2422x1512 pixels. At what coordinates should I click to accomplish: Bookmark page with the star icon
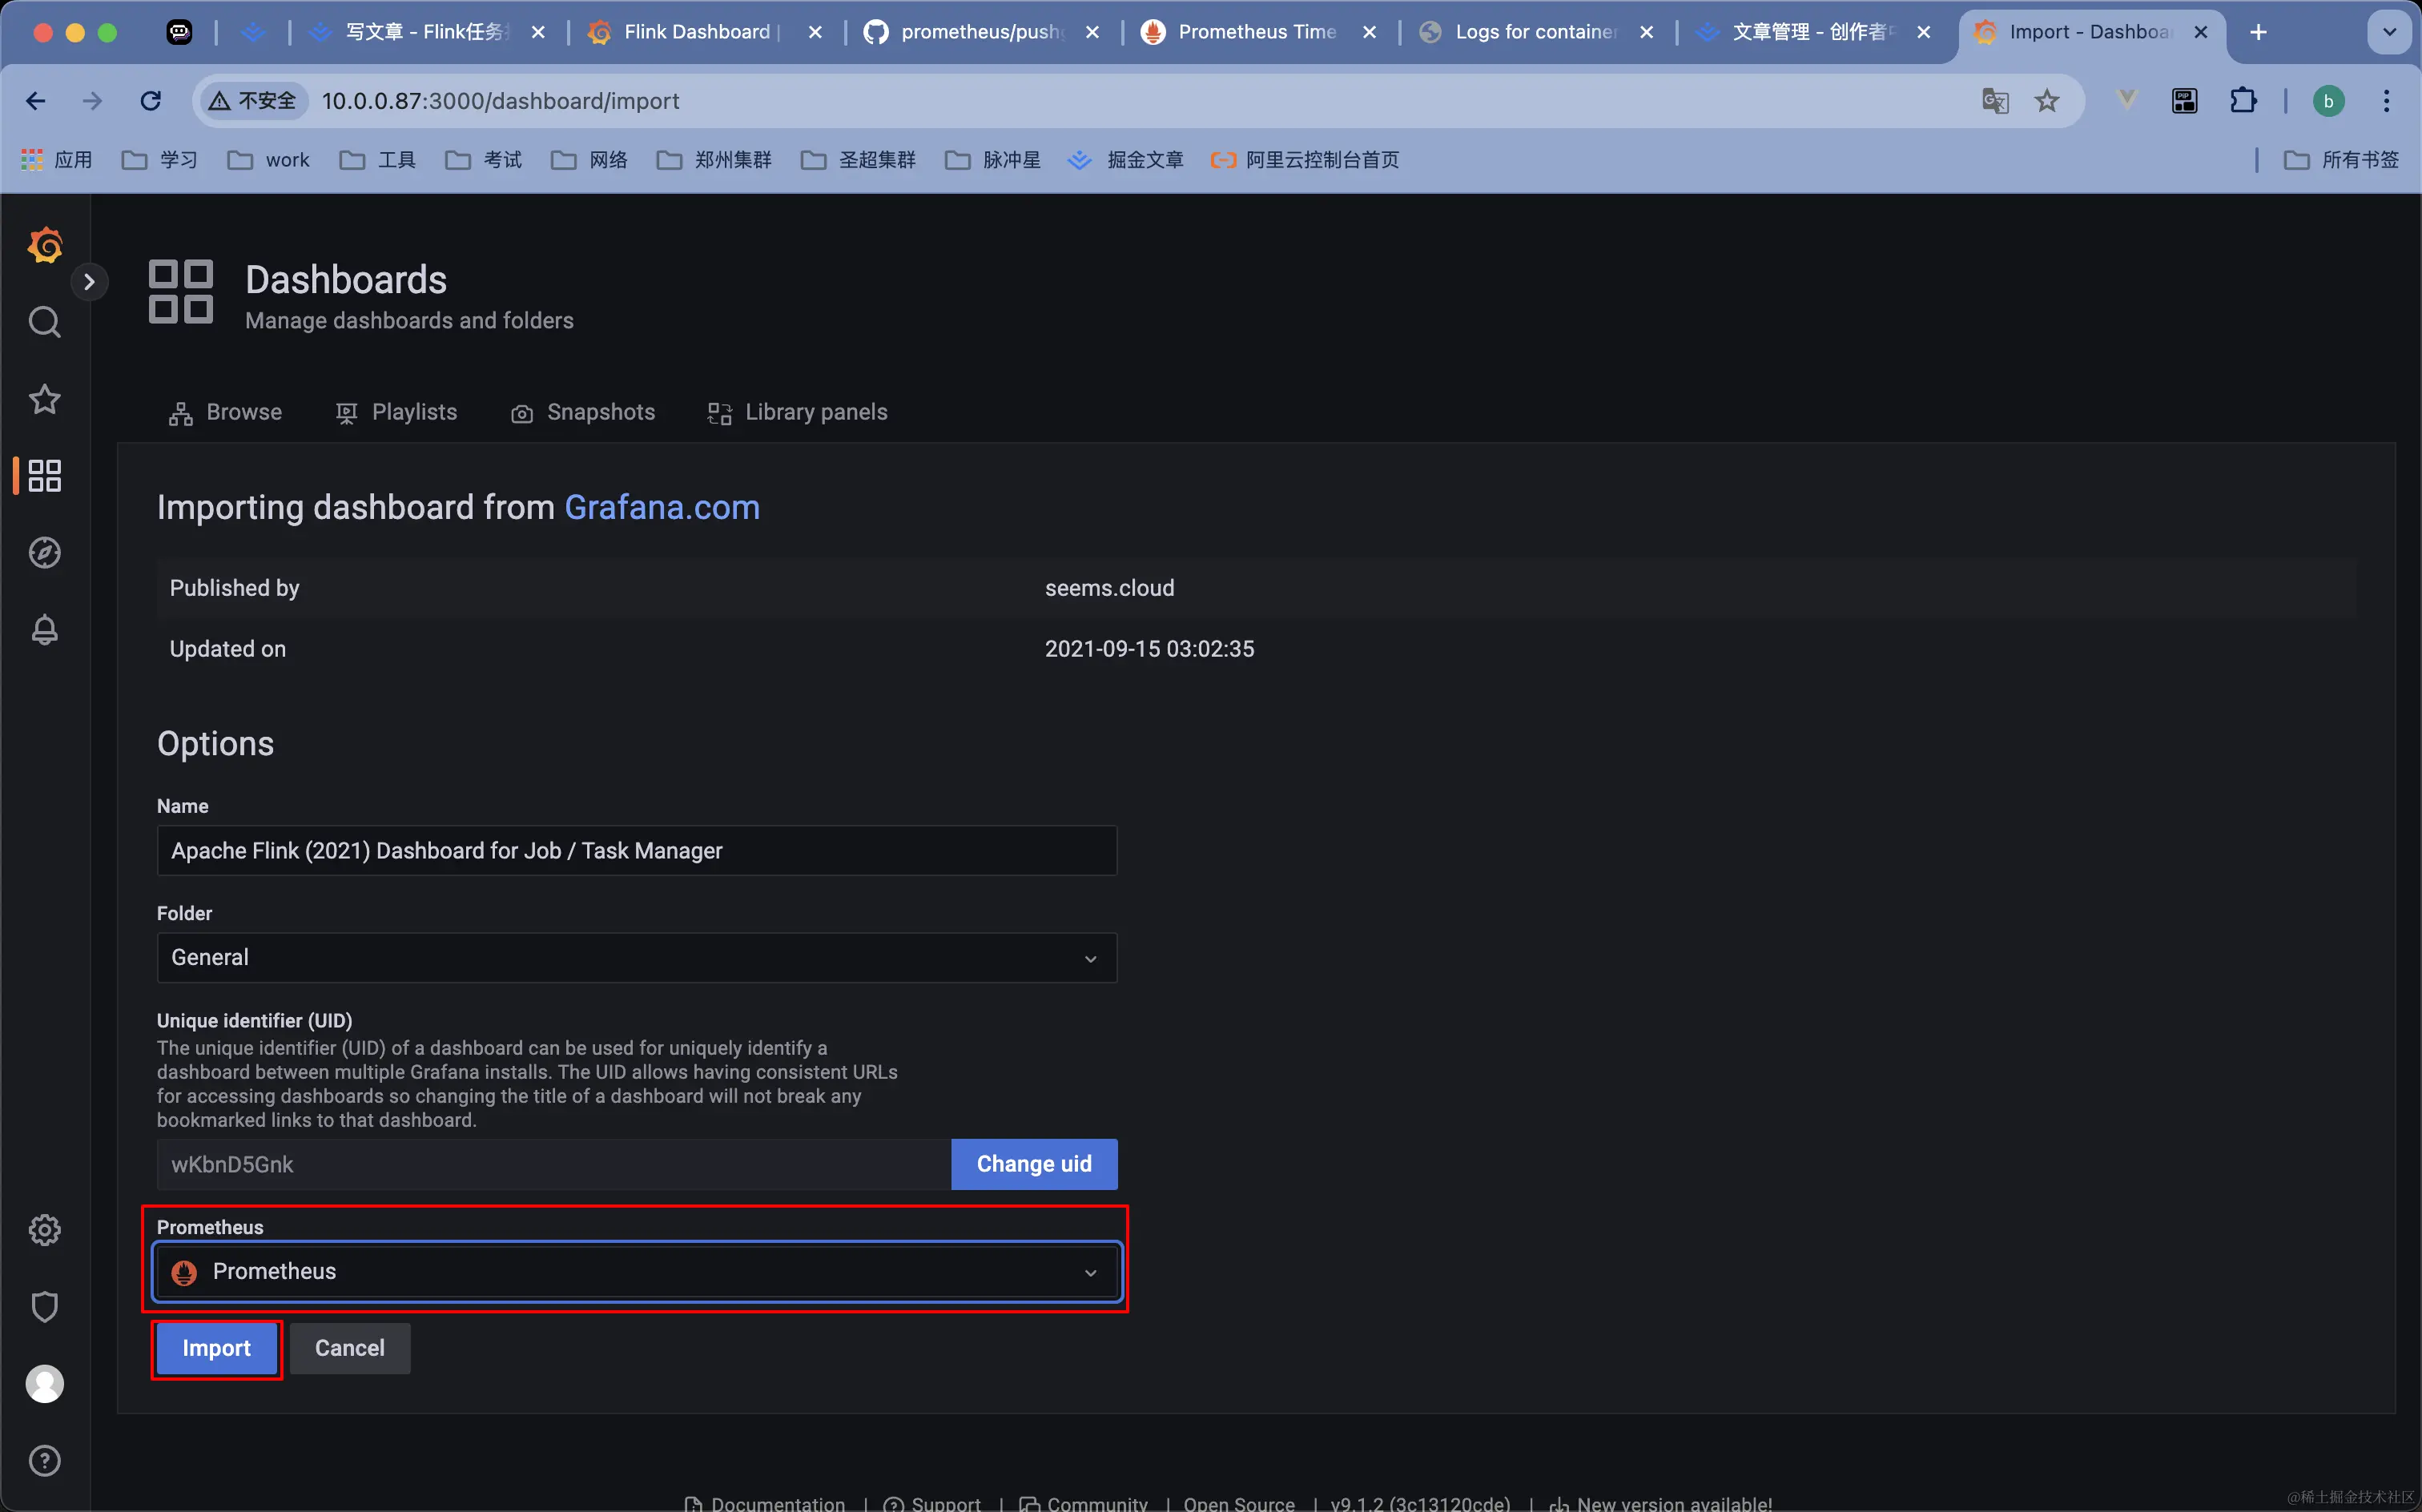2047,101
